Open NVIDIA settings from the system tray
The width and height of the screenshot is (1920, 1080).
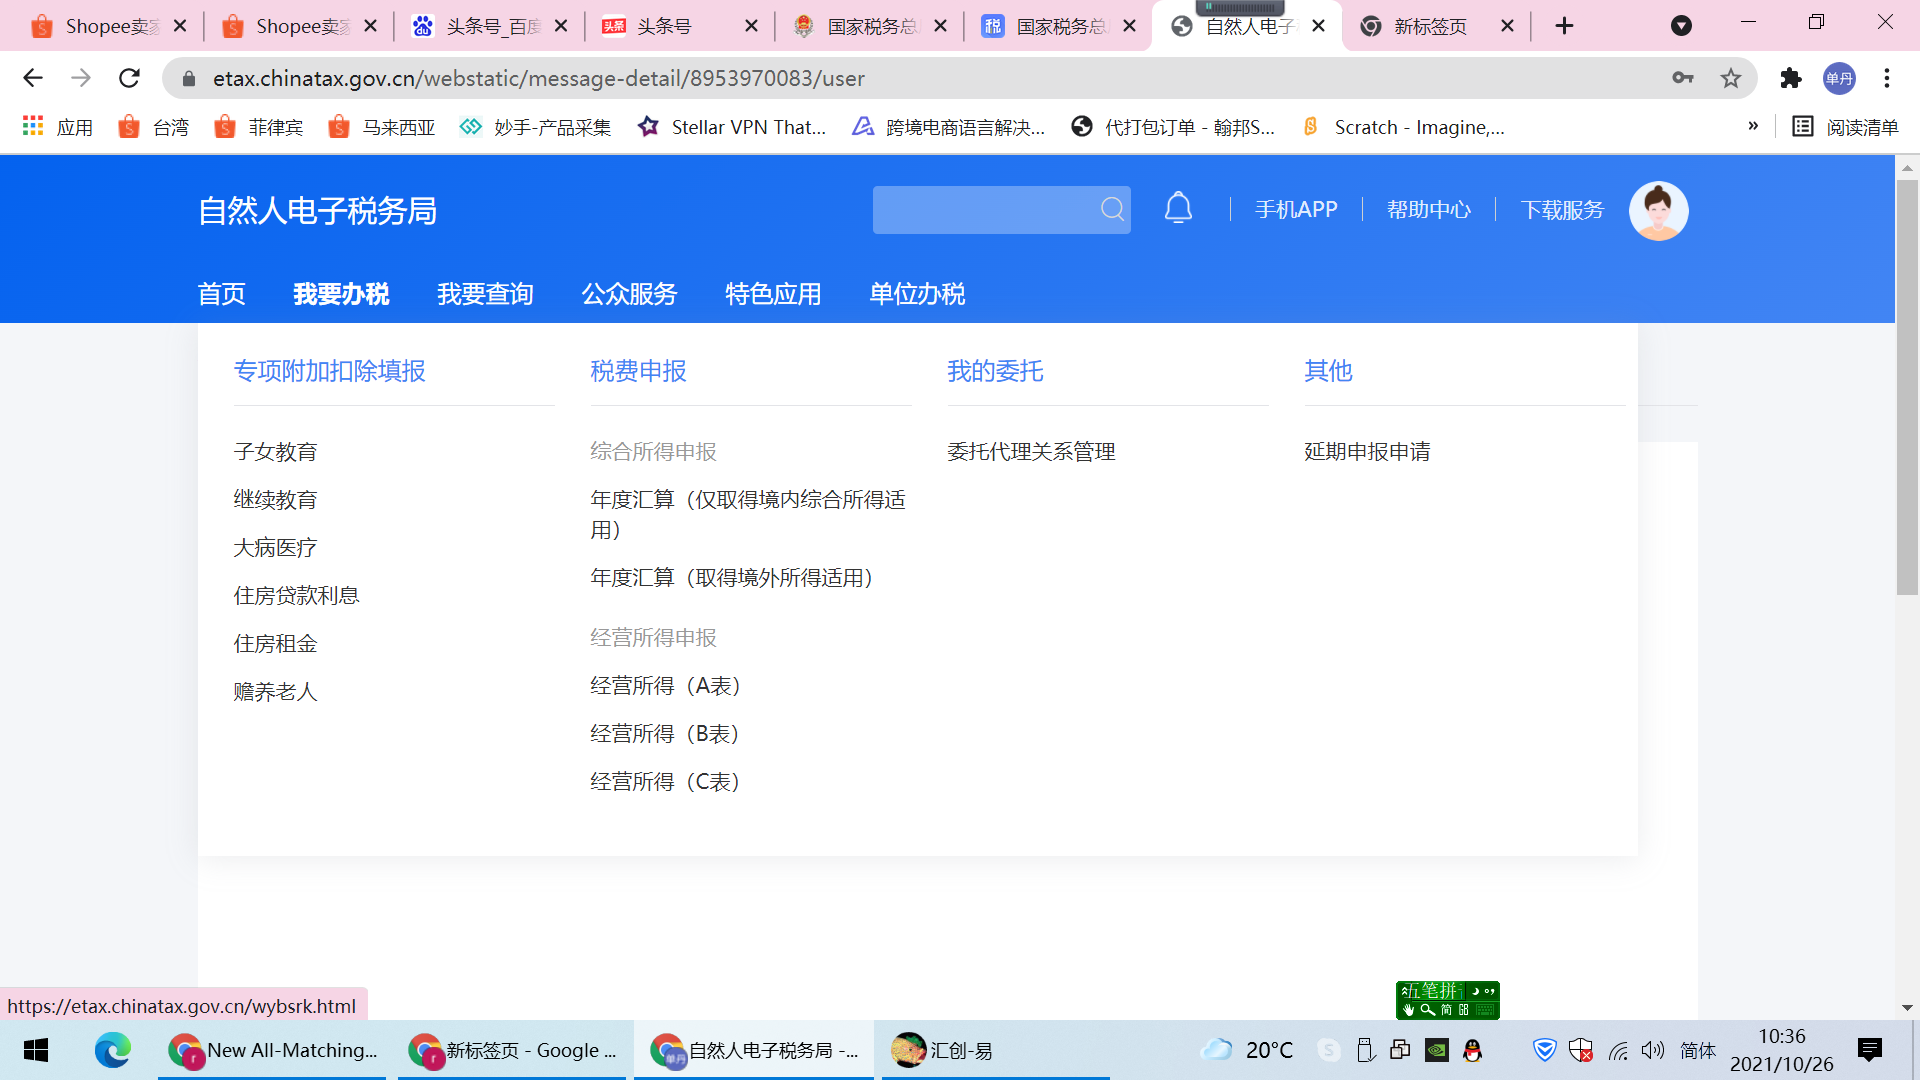1436,1051
